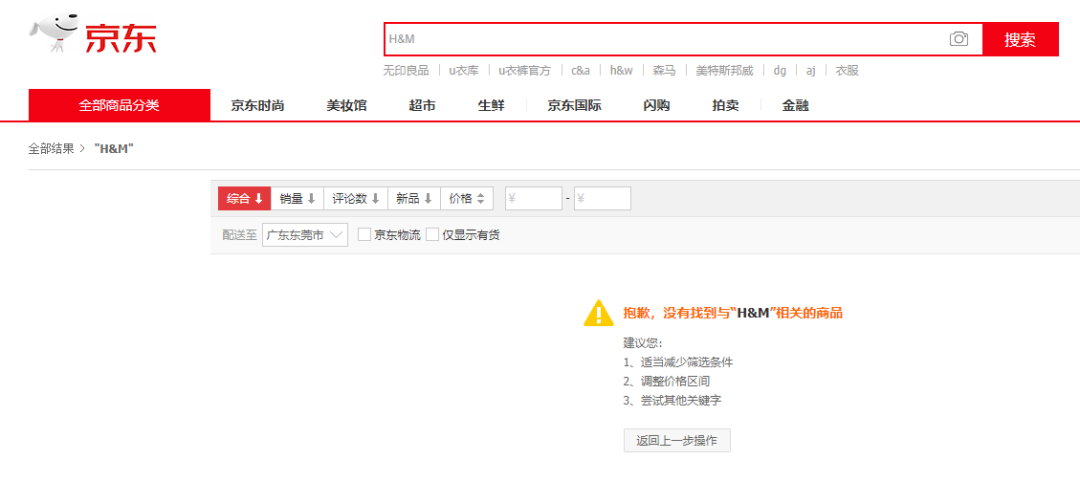Sort results by 评论数
This screenshot has width=1080, height=482.
(355, 198)
